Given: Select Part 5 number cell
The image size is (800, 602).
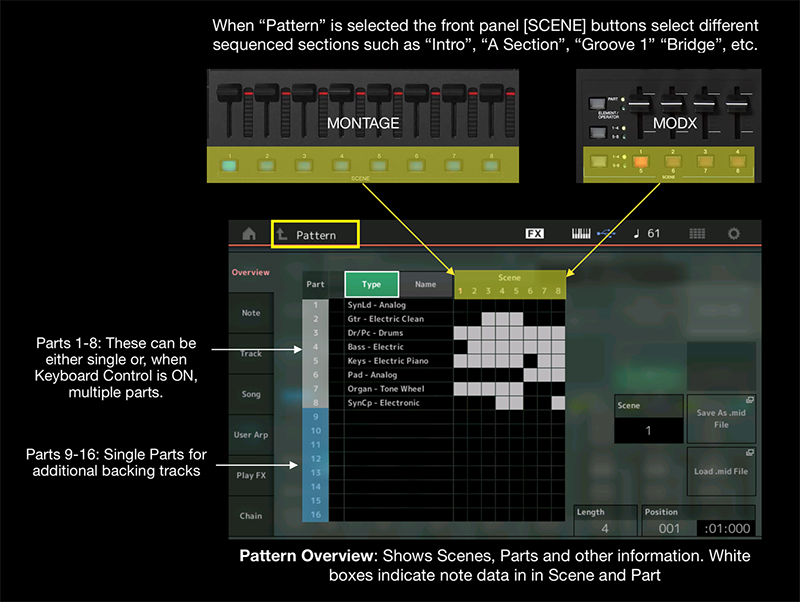Looking at the screenshot, I should point(315,361).
